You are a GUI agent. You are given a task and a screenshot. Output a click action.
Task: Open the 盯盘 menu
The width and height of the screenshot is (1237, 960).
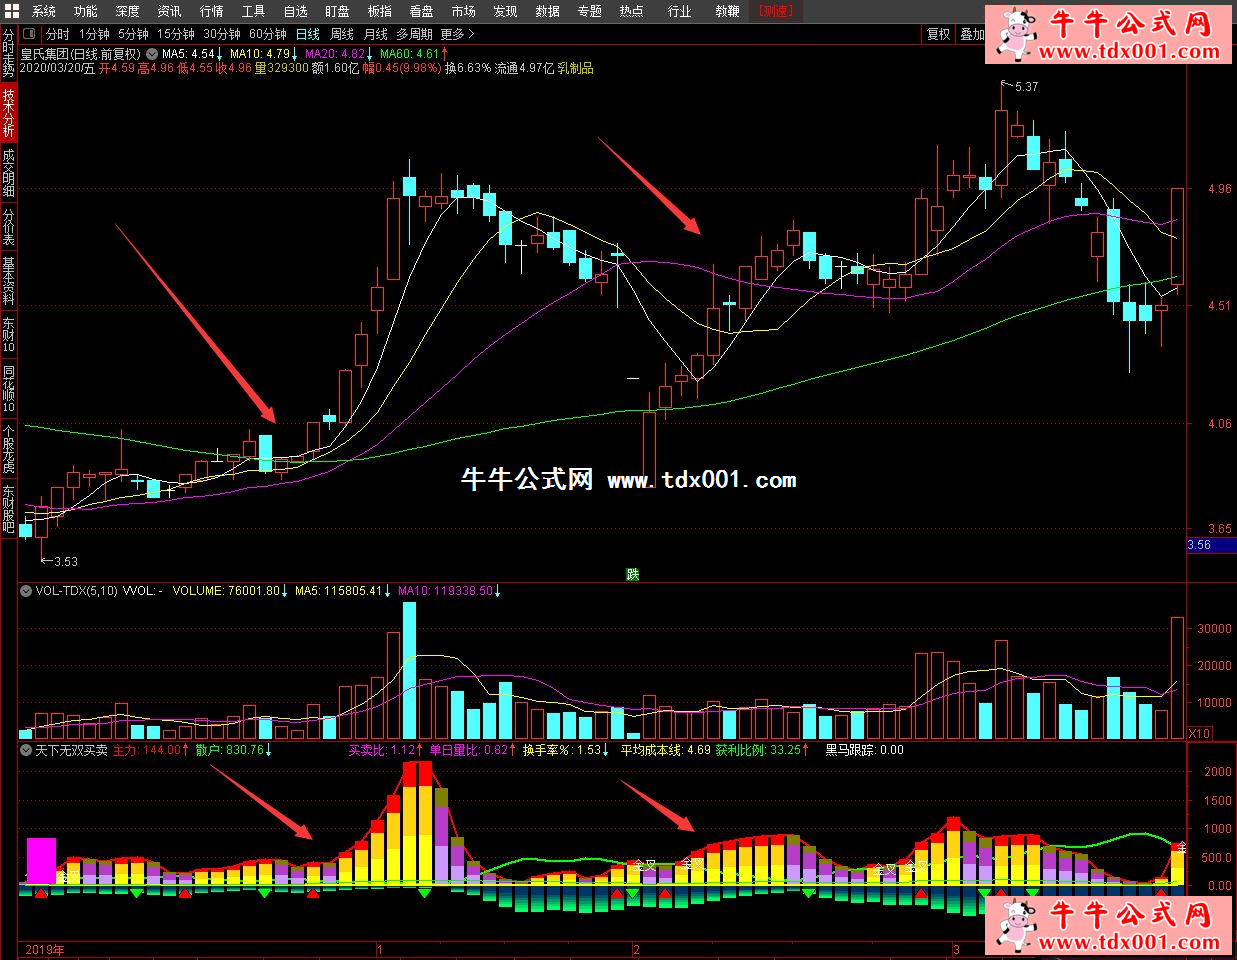click(x=338, y=11)
